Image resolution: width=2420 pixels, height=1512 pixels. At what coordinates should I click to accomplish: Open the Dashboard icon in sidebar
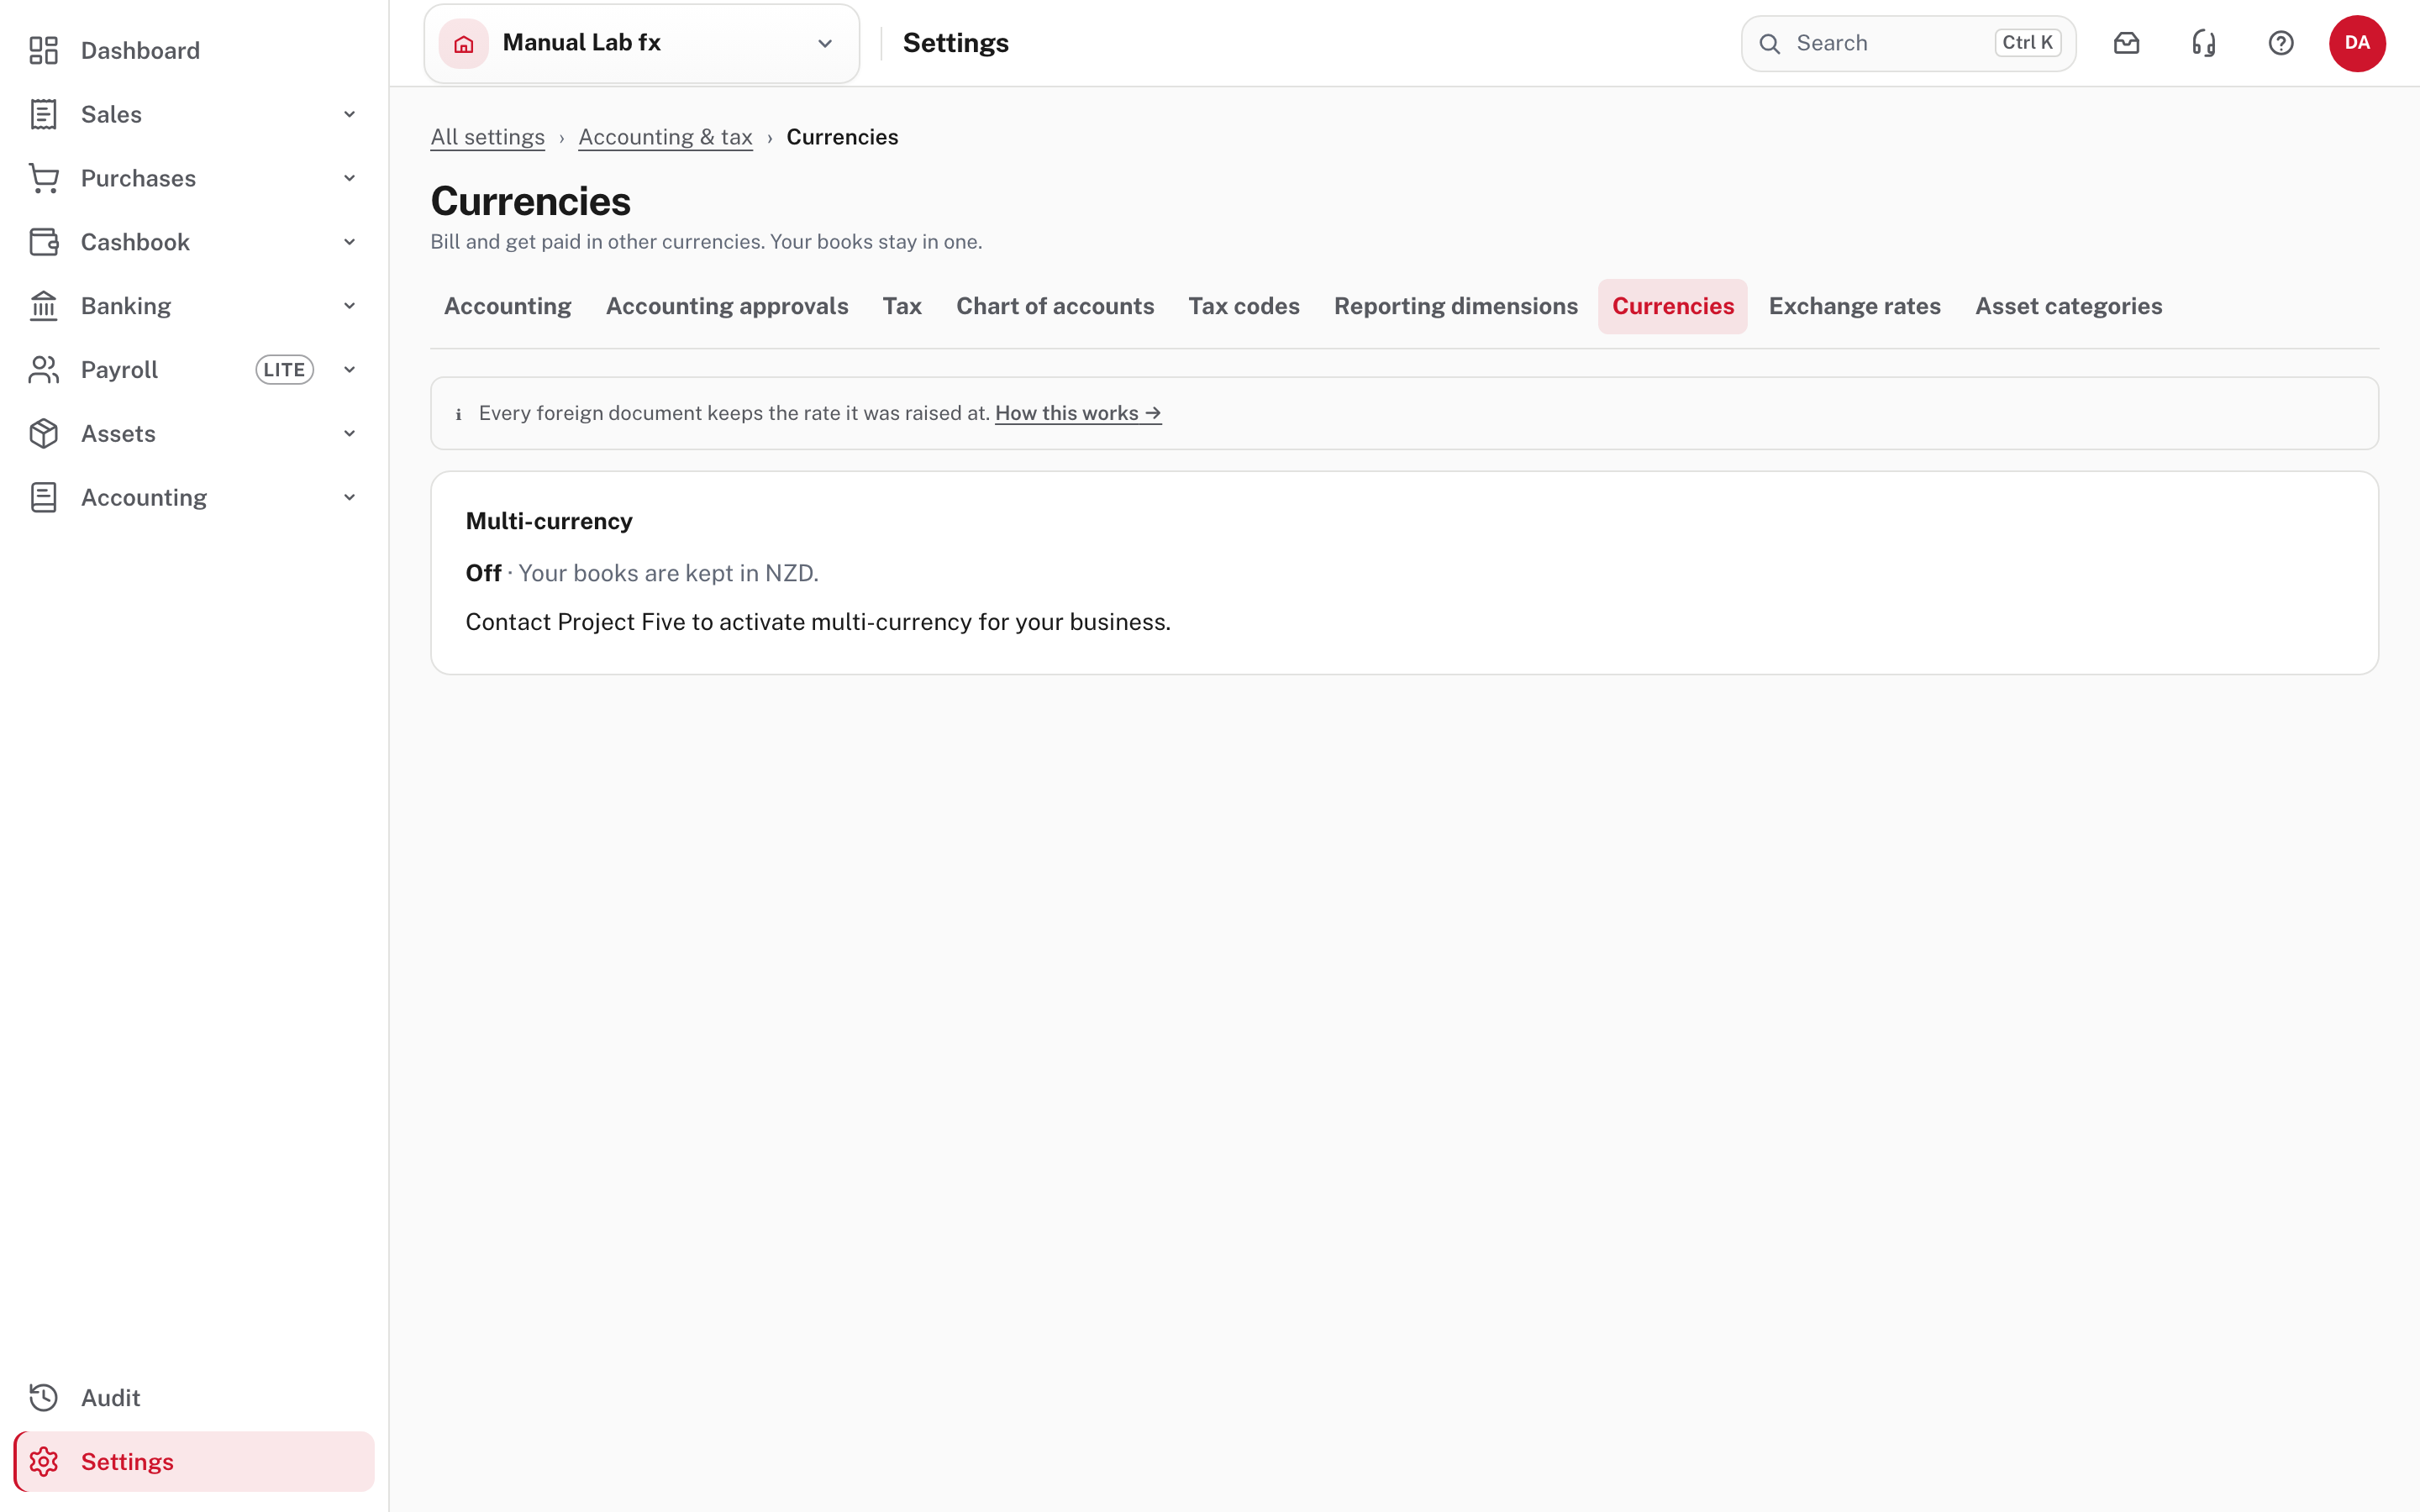pos(43,50)
